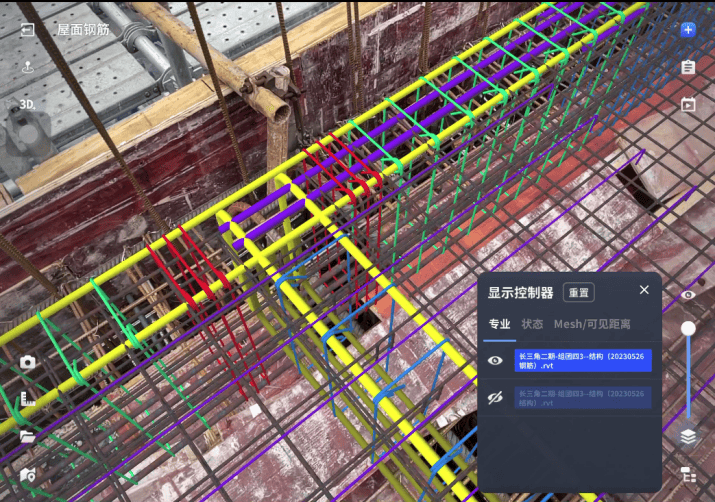The height and width of the screenshot is (502, 715).
Task: Select the ruler measurement tool
Action: 28,400
